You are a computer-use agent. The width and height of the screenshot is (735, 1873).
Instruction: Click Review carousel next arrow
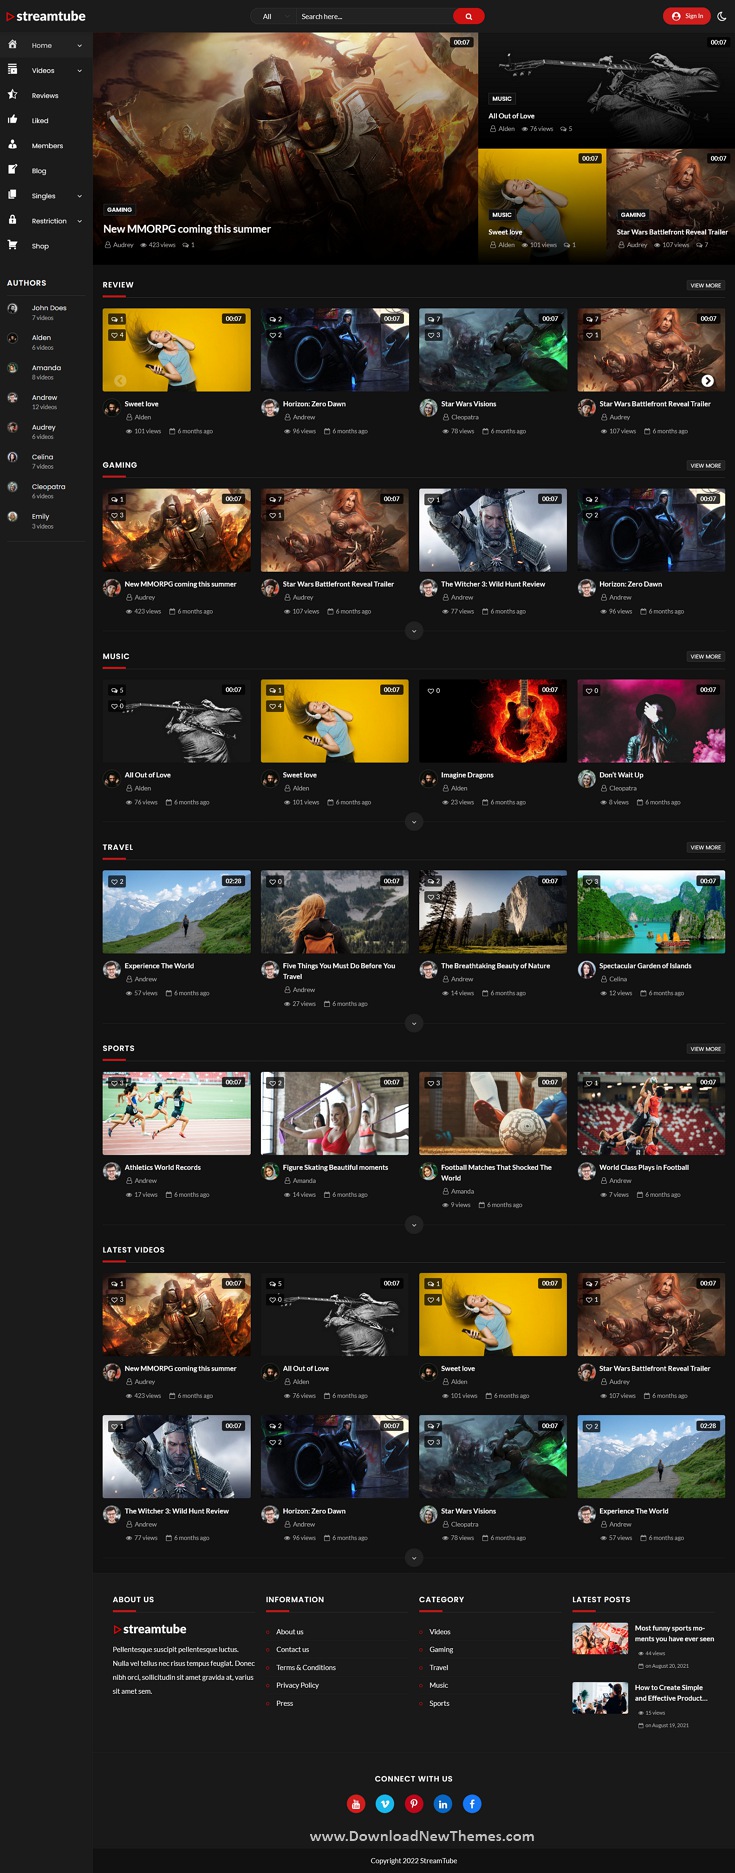point(707,381)
